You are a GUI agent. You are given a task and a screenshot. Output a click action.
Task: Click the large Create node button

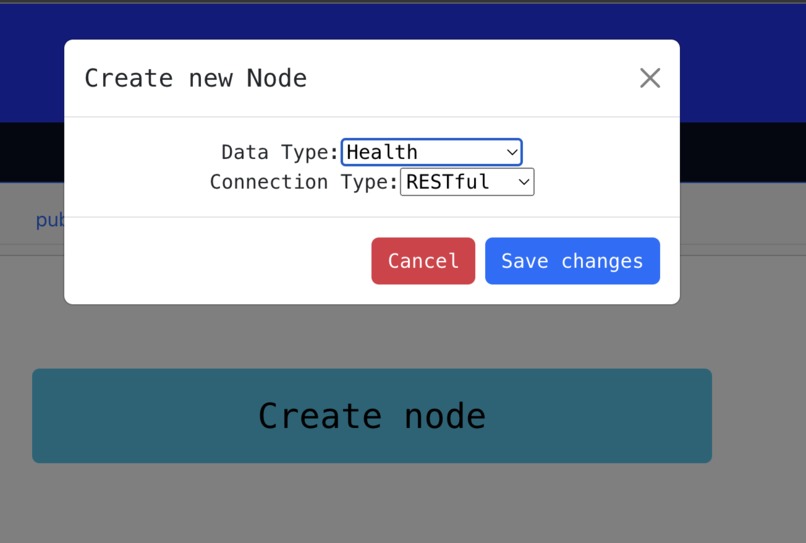pyautogui.click(x=372, y=415)
